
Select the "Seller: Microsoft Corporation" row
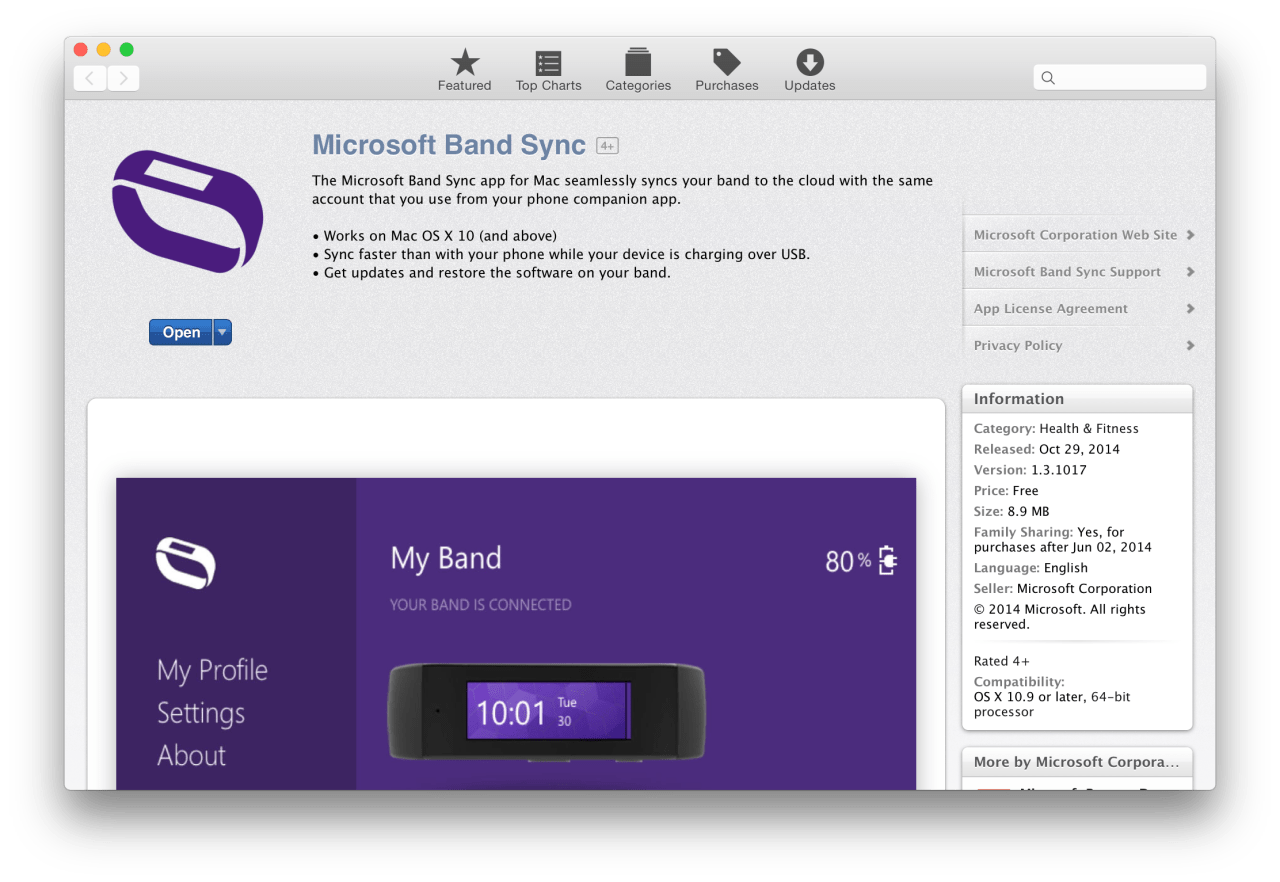point(1063,589)
